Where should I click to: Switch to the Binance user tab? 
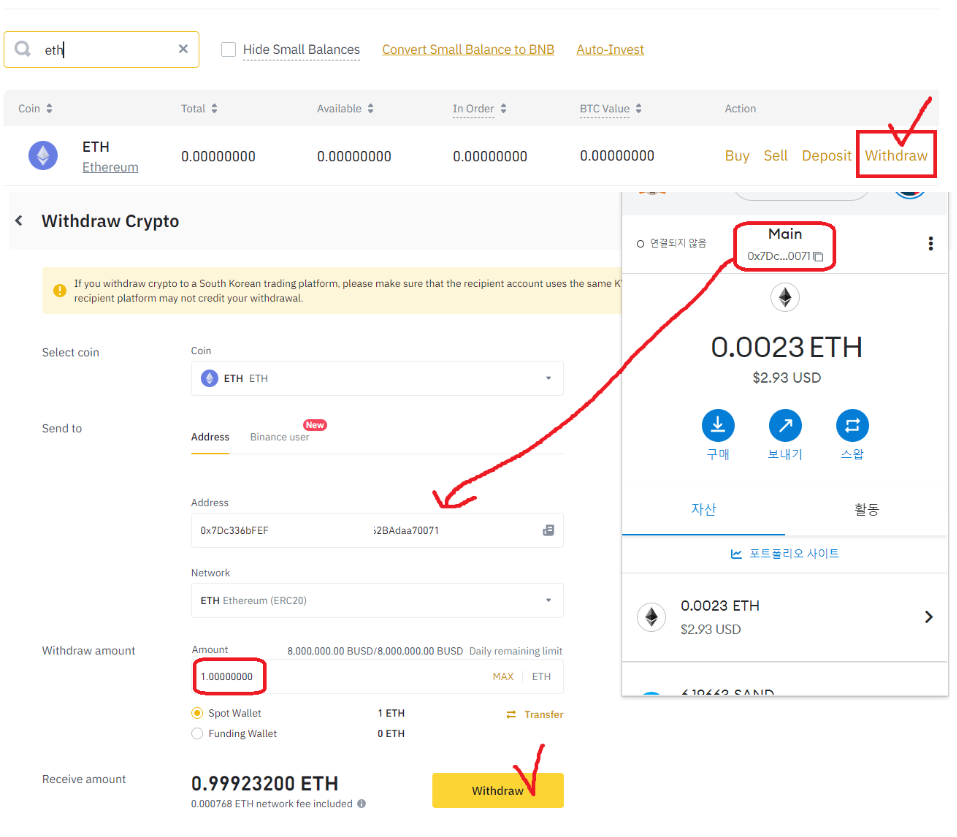pyautogui.click(x=280, y=437)
